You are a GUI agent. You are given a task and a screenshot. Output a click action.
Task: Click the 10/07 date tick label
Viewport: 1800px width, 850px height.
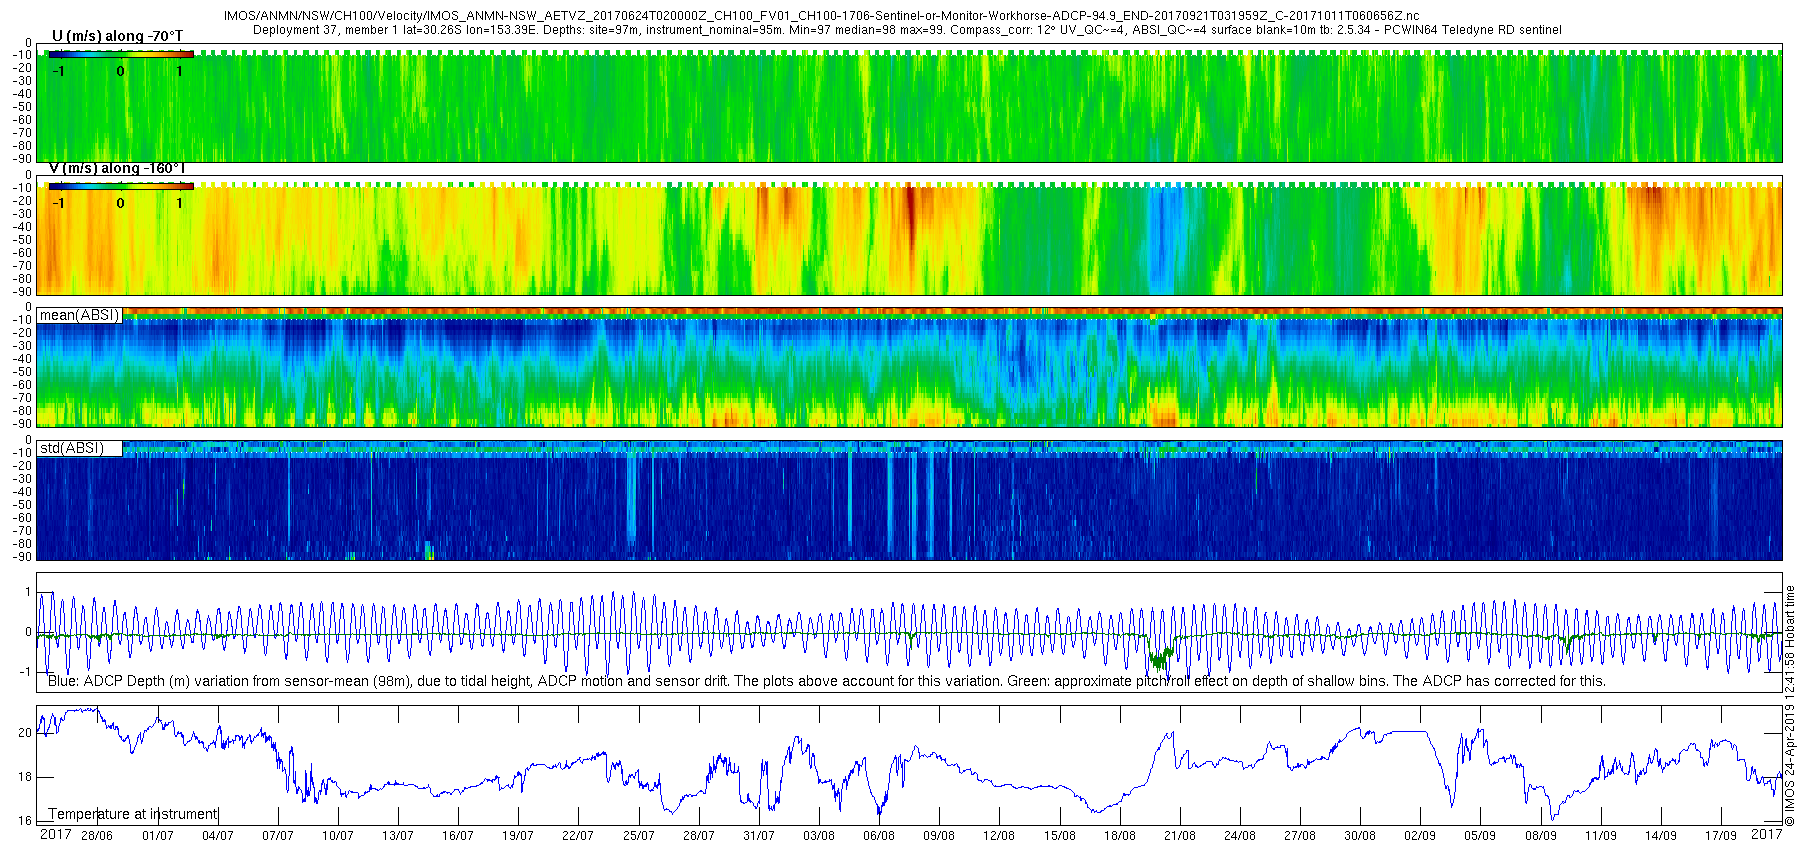(x=337, y=836)
